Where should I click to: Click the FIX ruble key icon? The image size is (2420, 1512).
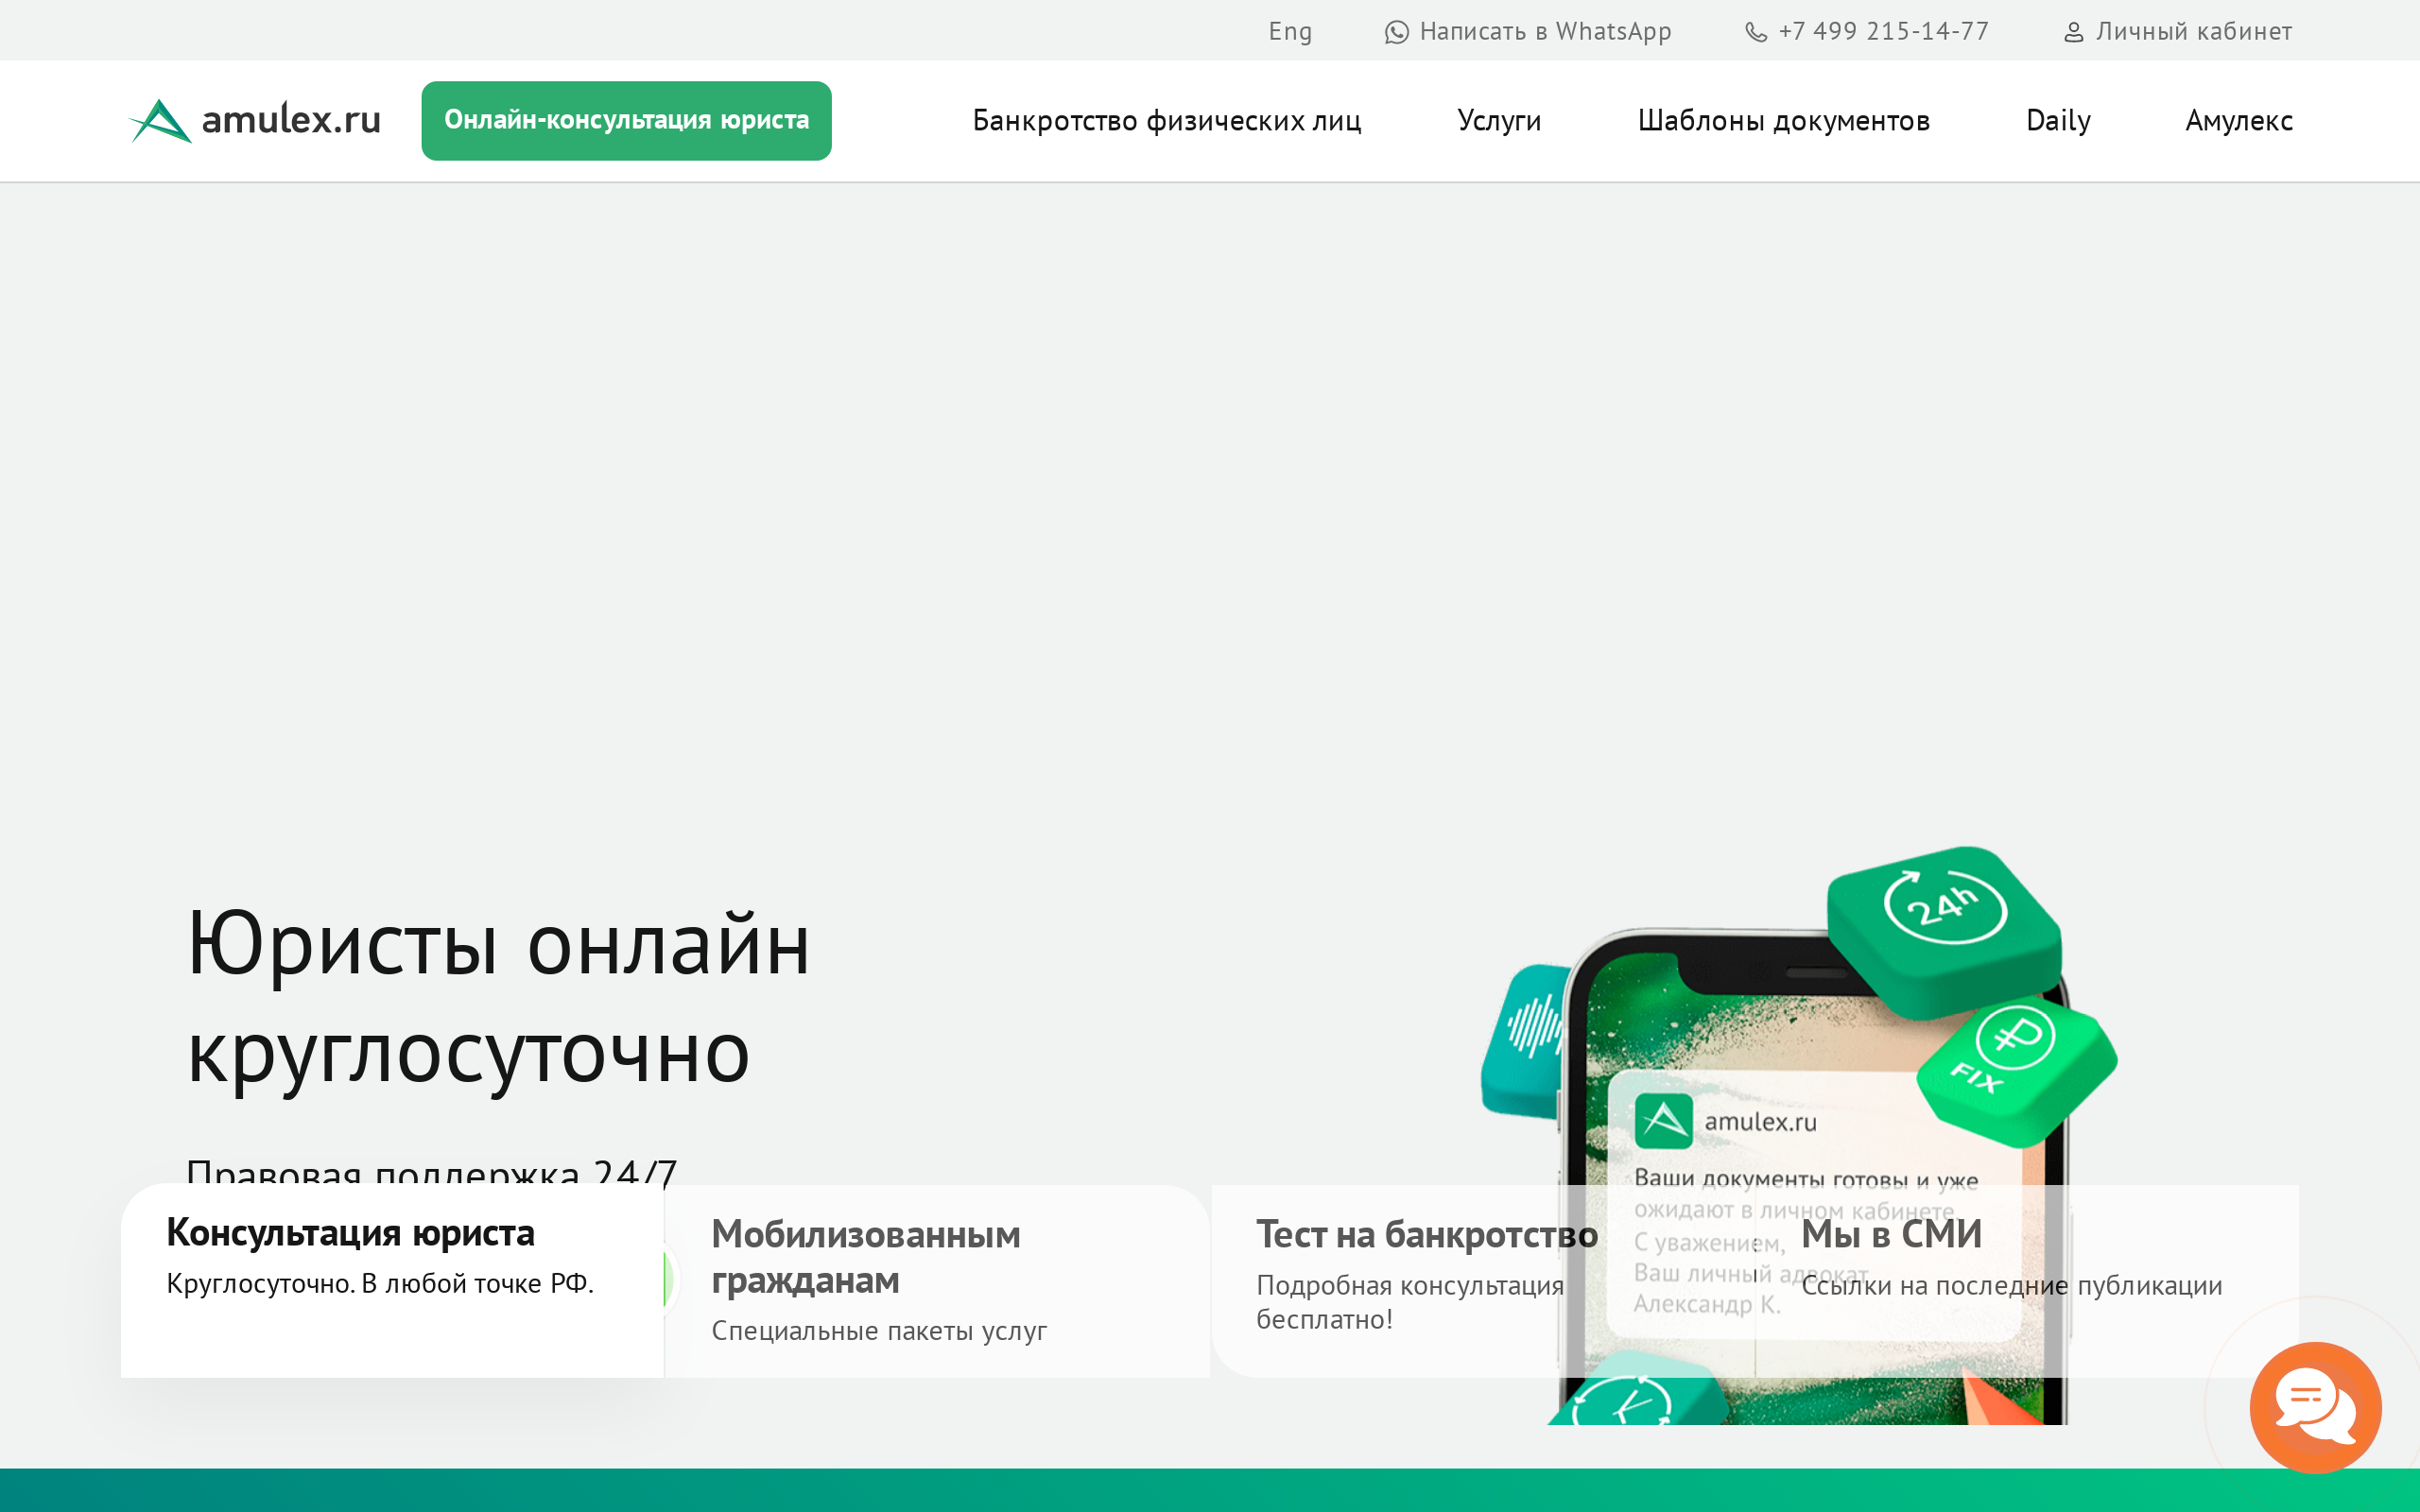2015,1072
